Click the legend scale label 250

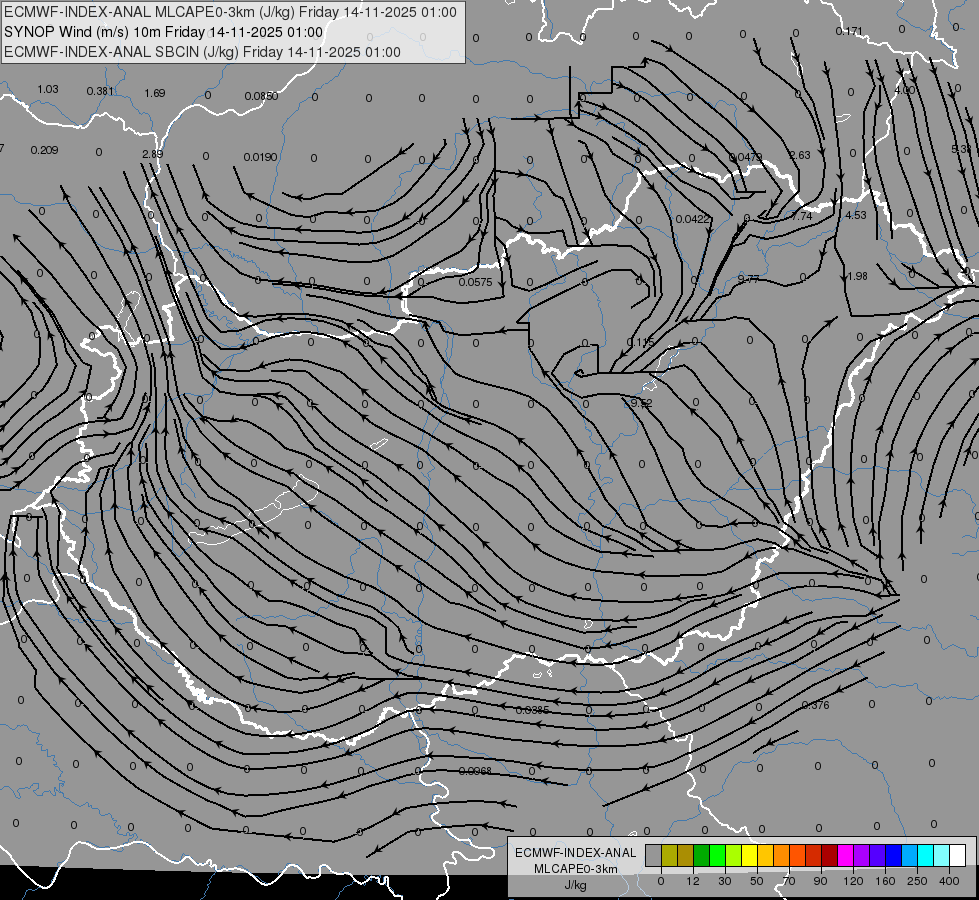(917, 881)
